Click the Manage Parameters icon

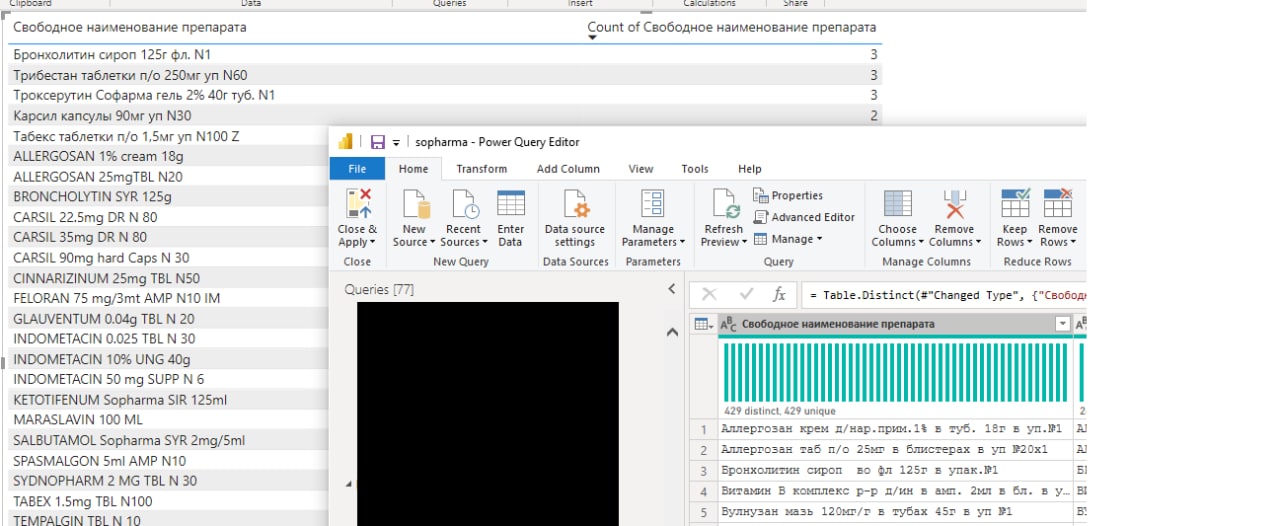pyautogui.click(x=653, y=202)
